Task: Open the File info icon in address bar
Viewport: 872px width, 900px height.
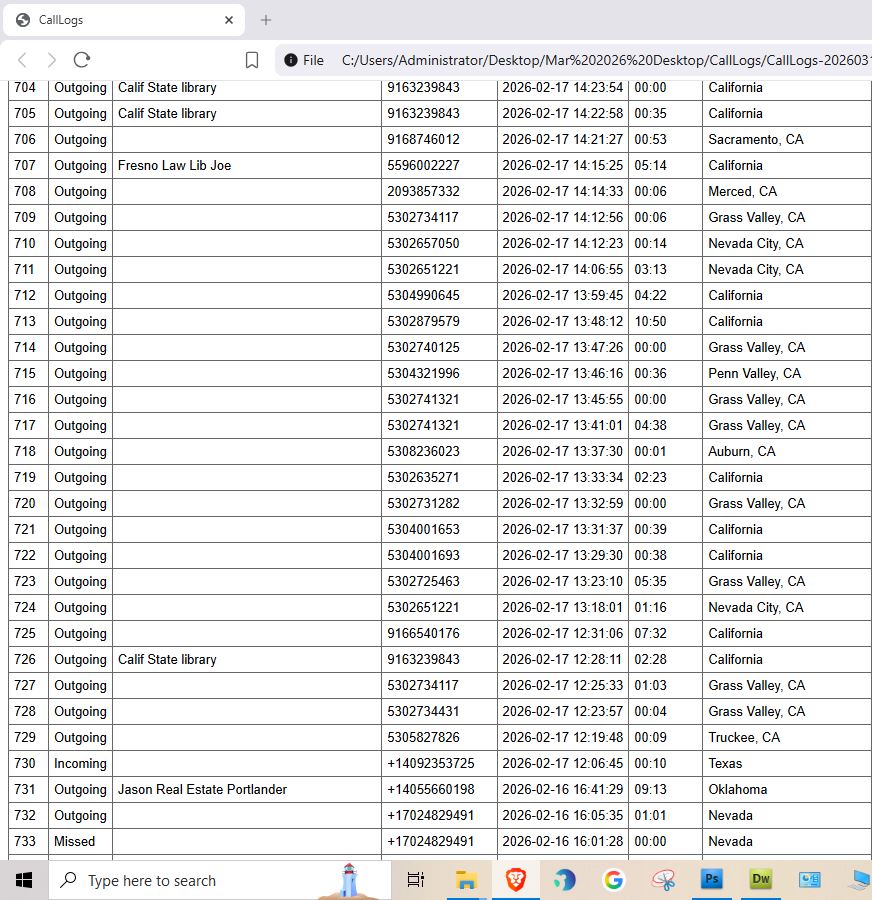Action: [291, 60]
